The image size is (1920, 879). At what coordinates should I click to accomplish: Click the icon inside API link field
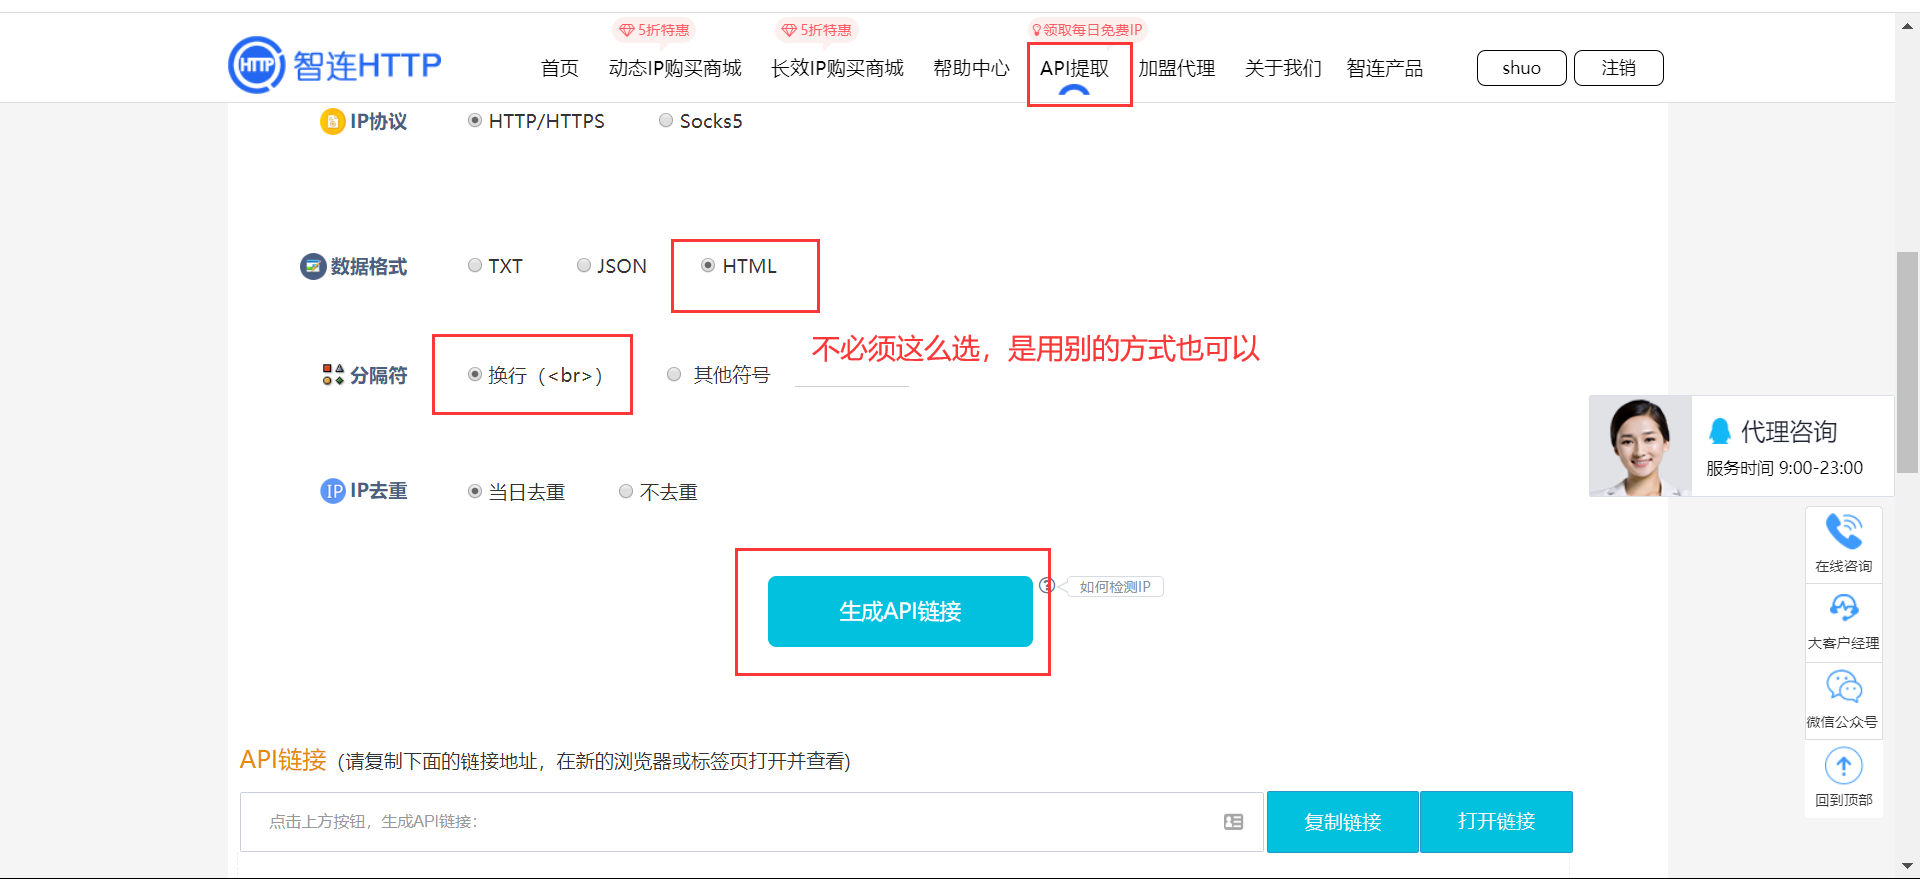[1233, 822]
